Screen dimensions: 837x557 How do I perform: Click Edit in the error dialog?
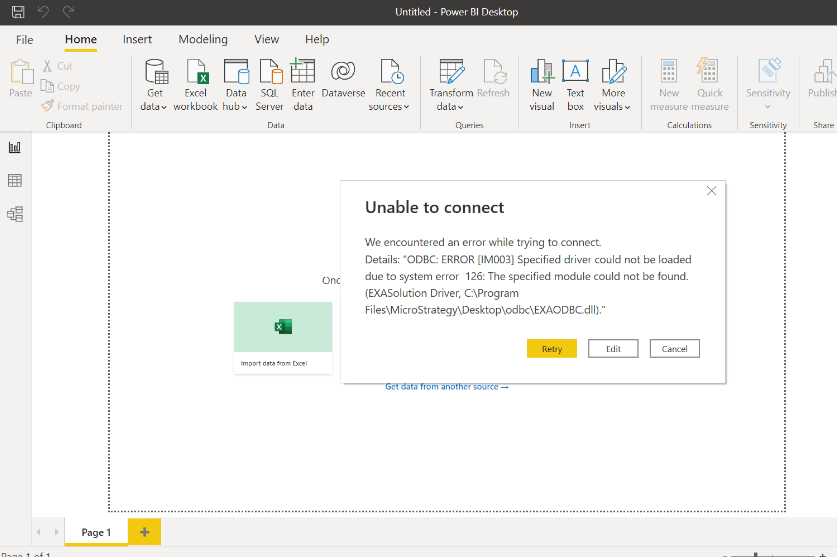tap(613, 349)
